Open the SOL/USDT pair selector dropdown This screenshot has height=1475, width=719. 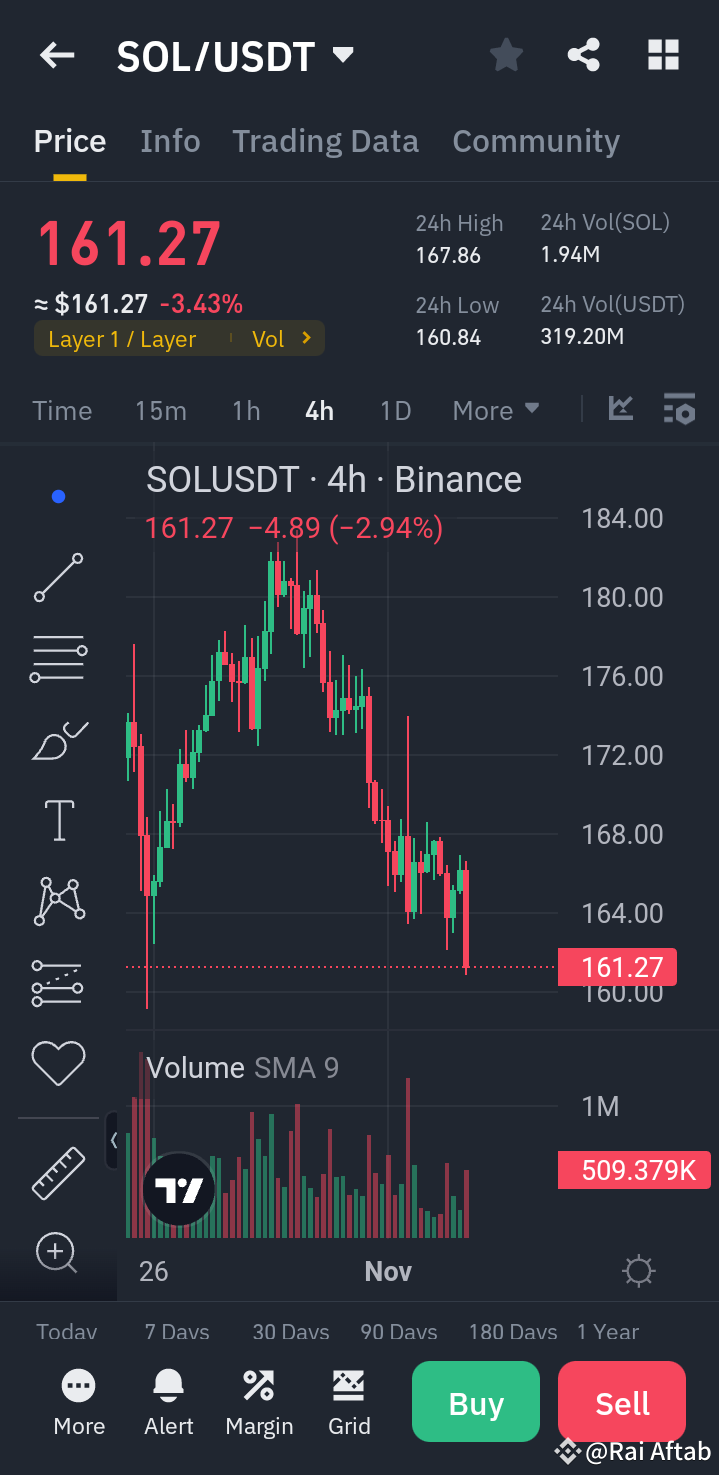pyautogui.click(x=341, y=56)
